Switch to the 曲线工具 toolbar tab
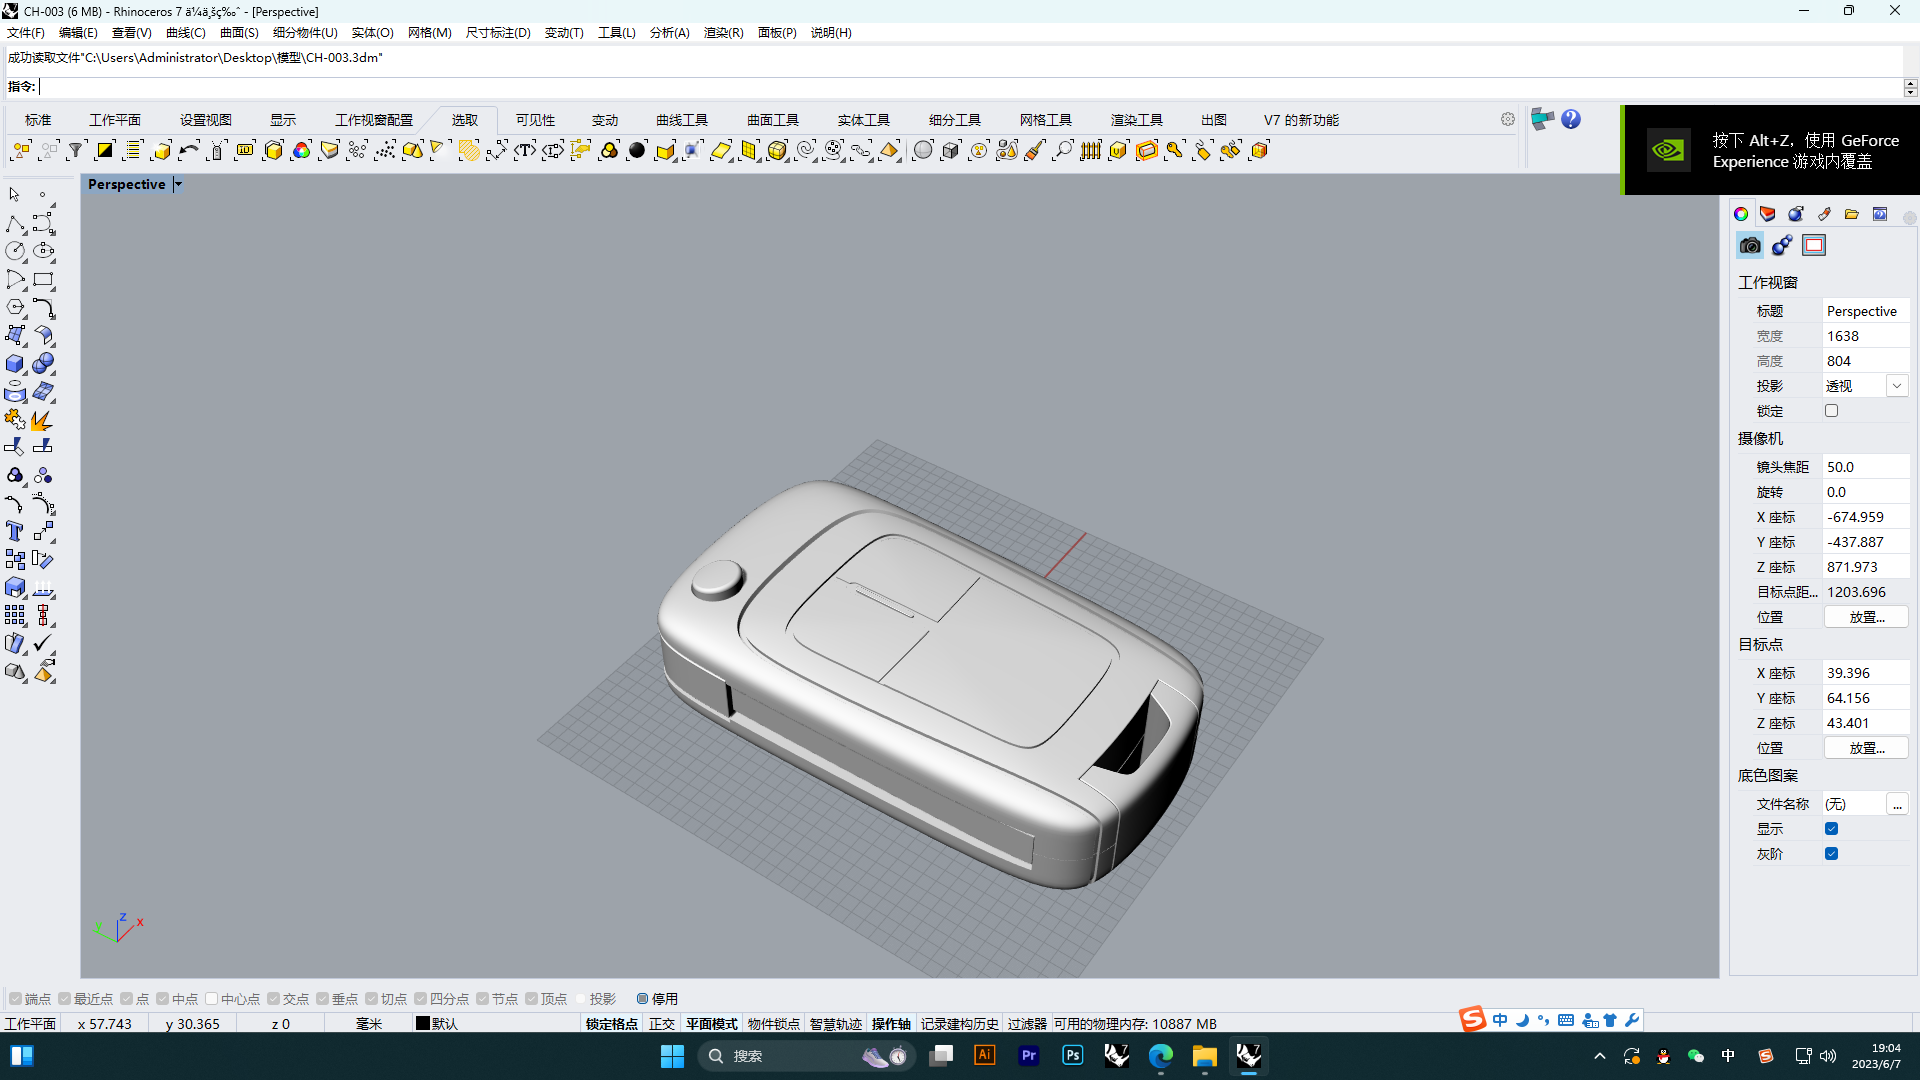Image resolution: width=1920 pixels, height=1080 pixels. 682,120
